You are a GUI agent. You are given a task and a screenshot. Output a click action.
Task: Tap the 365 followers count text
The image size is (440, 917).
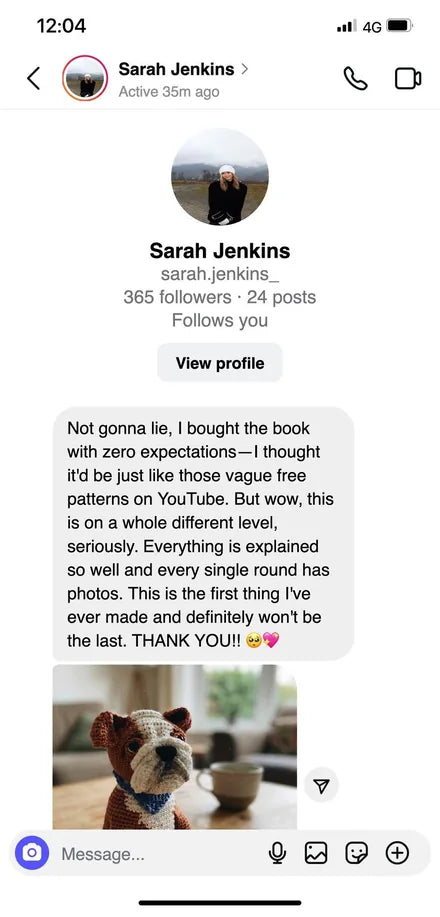click(177, 297)
